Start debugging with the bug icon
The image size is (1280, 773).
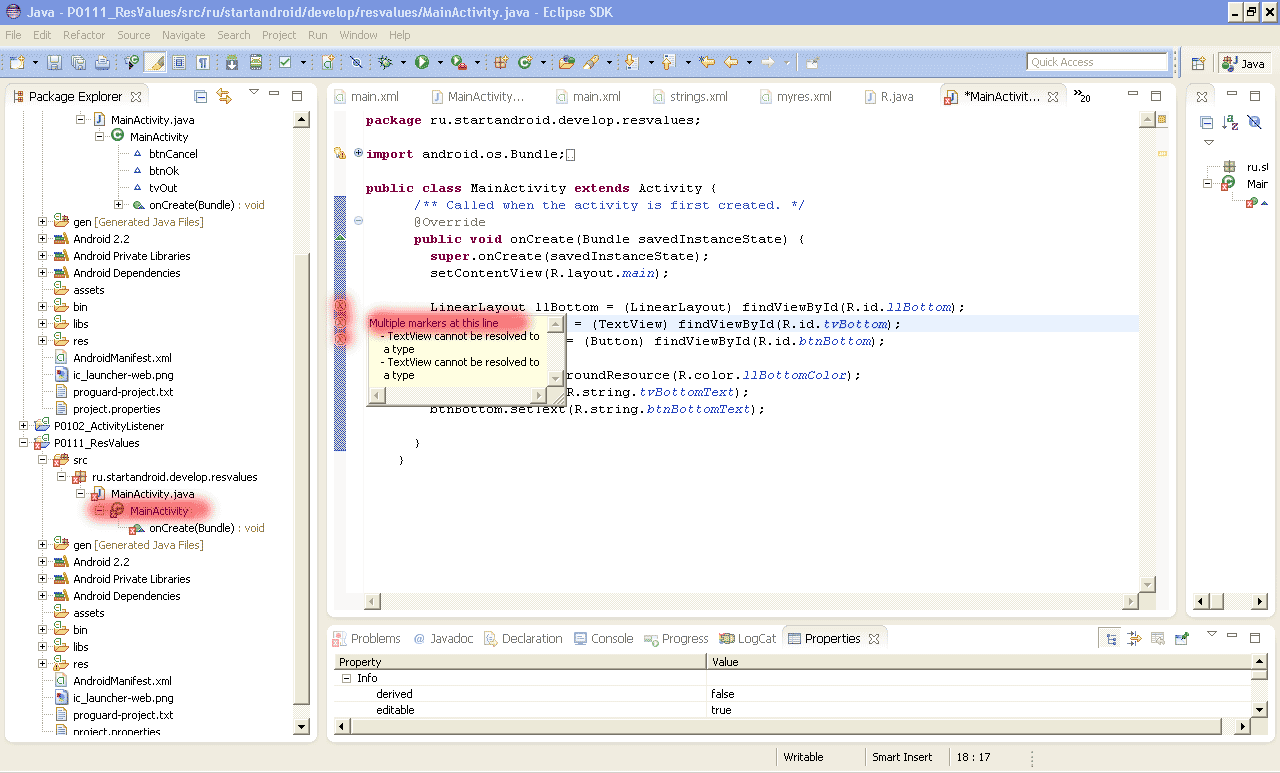(386, 62)
